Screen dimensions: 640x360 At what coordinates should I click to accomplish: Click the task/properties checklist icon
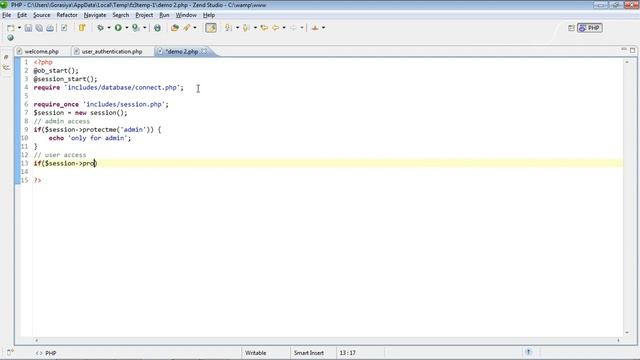(x=64, y=28)
